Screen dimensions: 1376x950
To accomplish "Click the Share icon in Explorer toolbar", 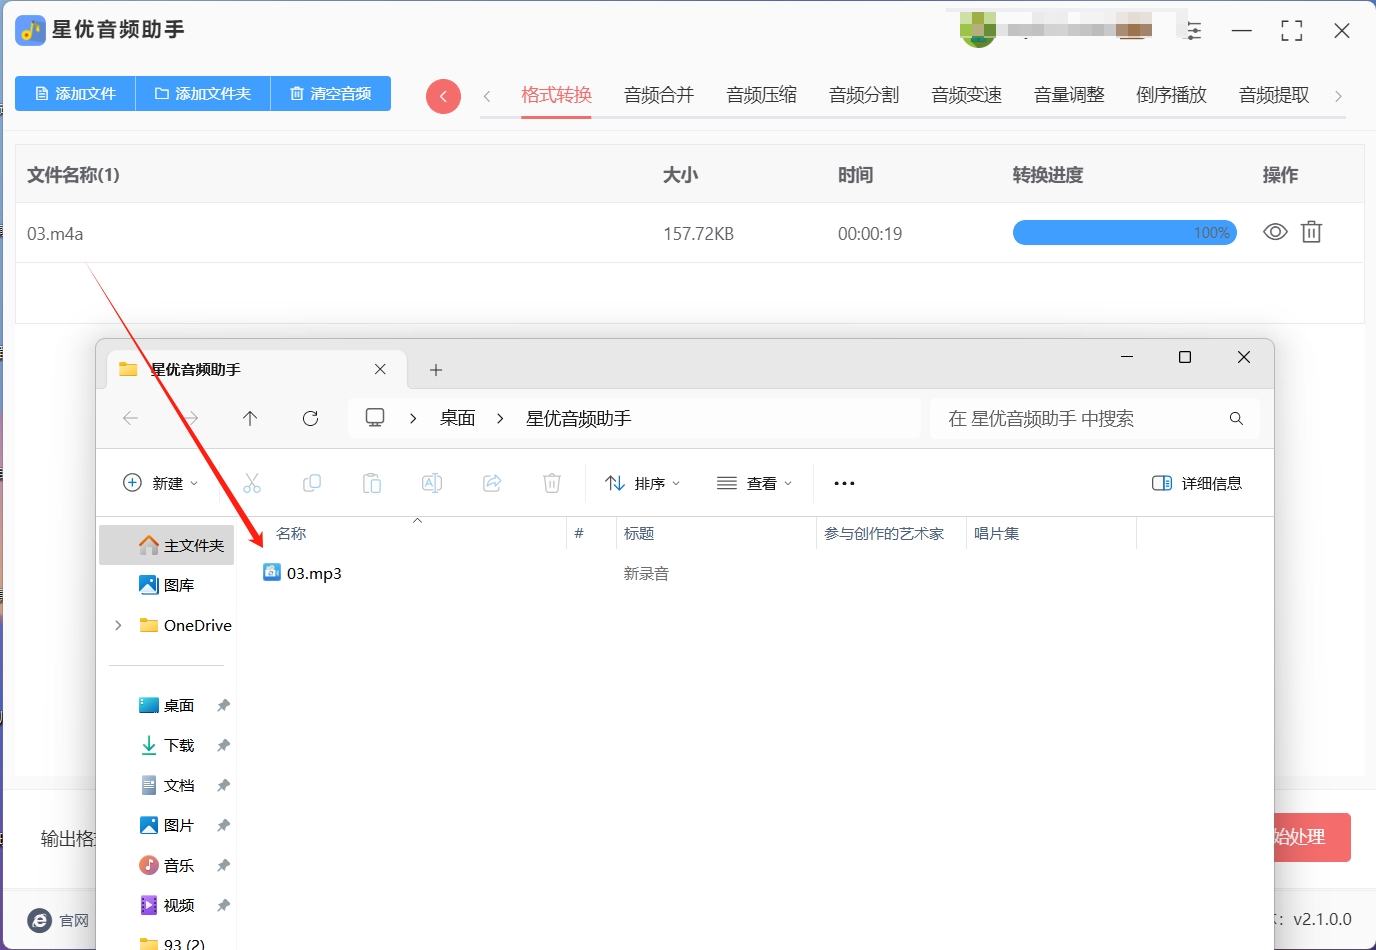I will click(492, 483).
